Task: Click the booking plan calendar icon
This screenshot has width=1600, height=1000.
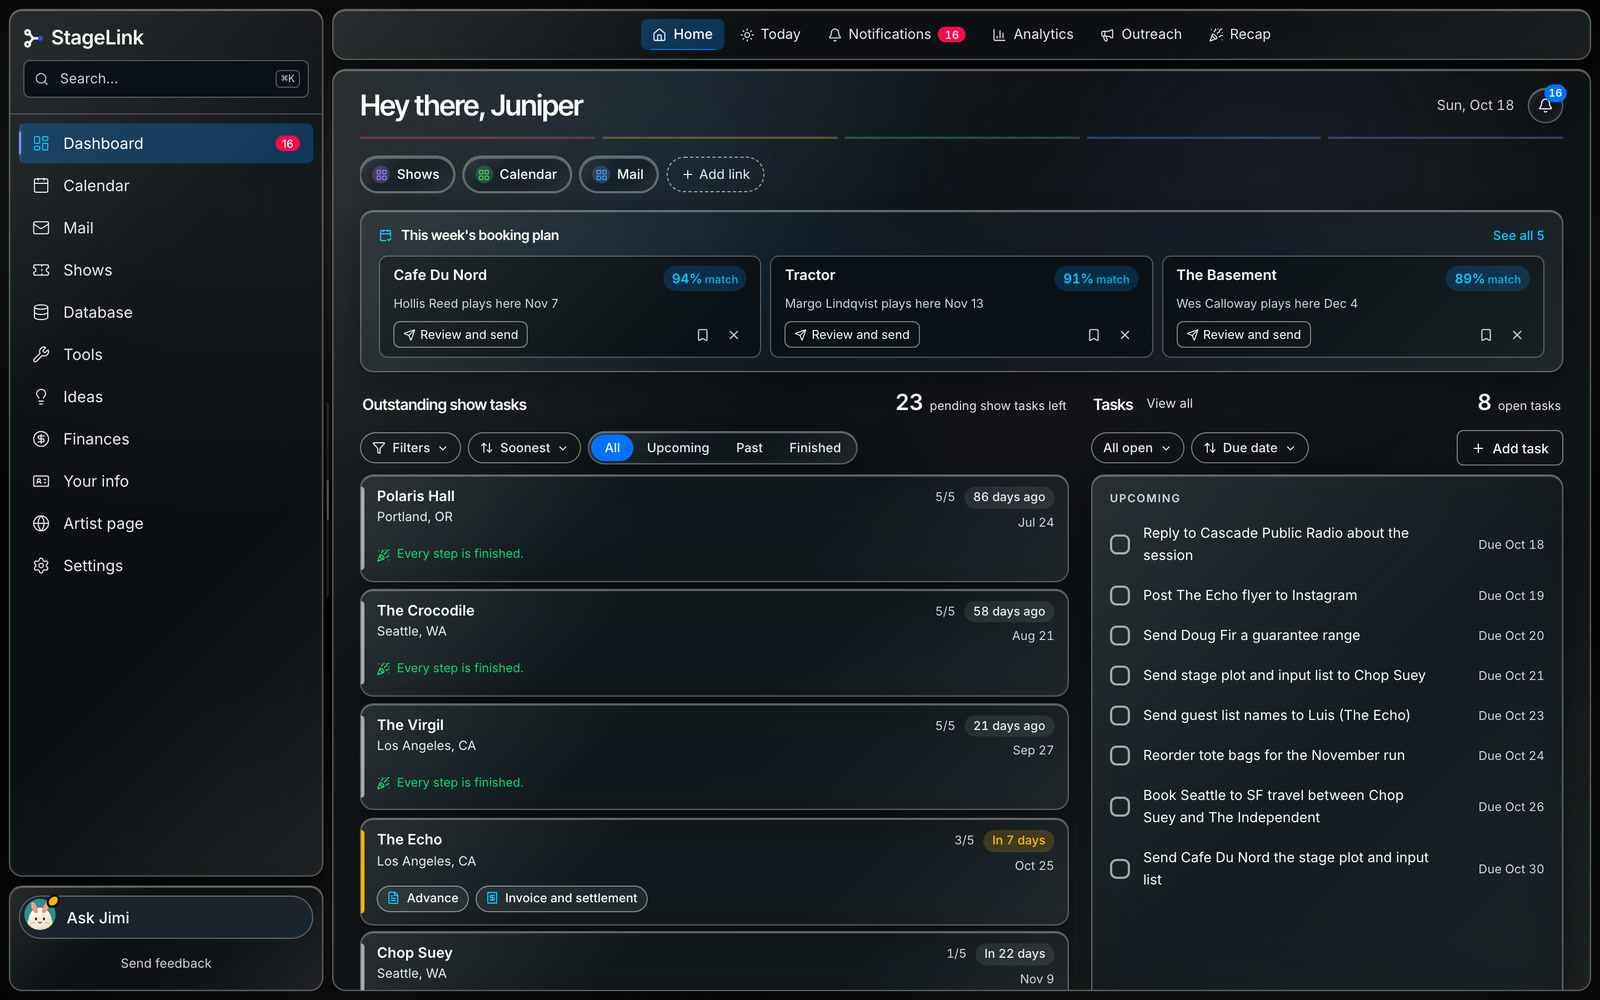Action: pos(385,236)
